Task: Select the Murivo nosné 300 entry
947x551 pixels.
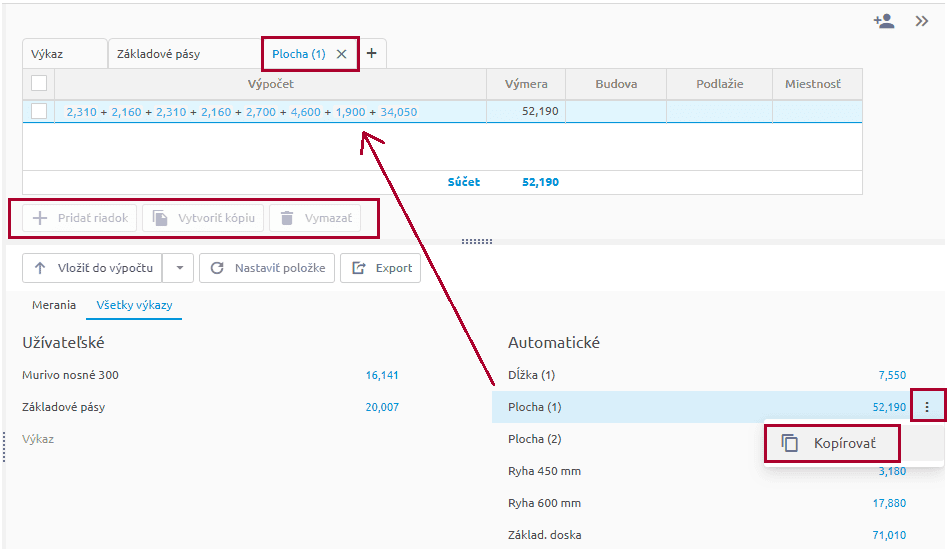Action: coord(76,375)
